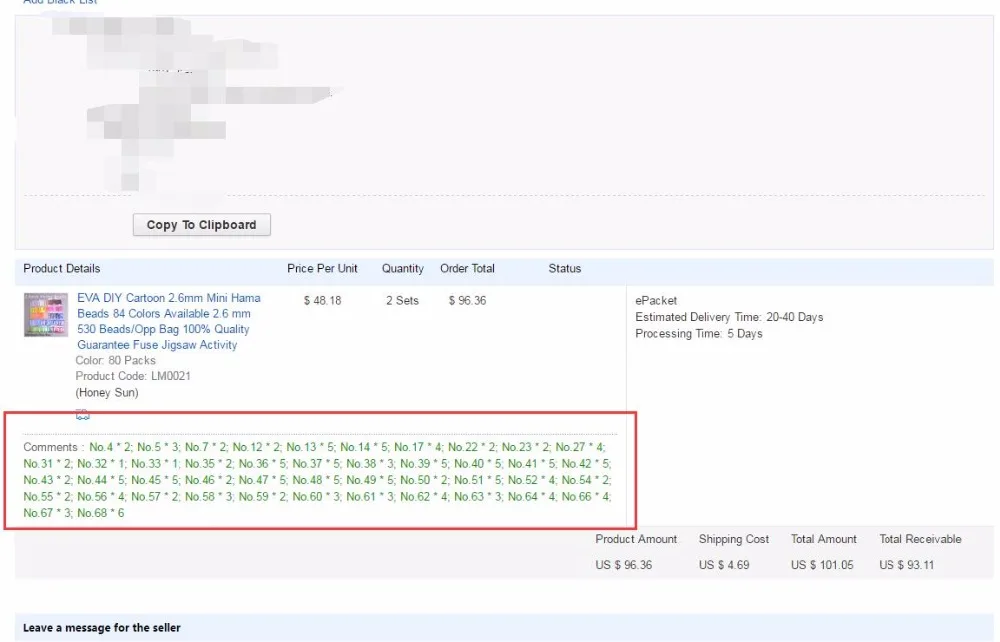This screenshot has width=1000, height=642.
Task: Click "Estimated Delivery Time: 20-40 Days"
Action: (x=729, y=317)
